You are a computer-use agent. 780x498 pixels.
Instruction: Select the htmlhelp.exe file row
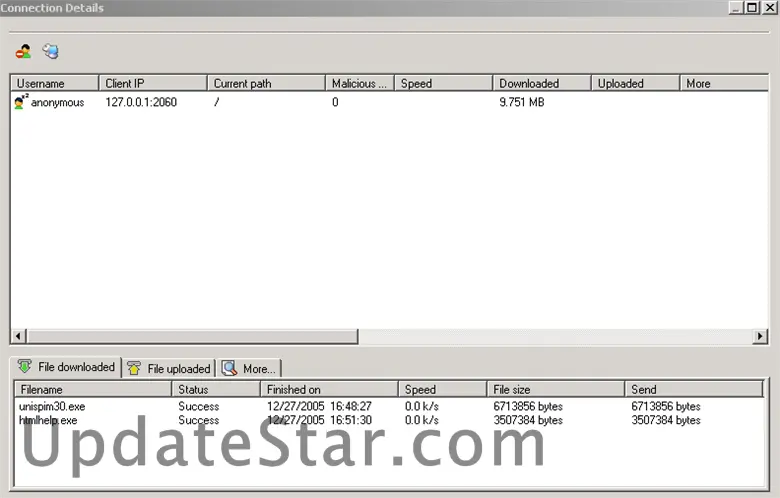[x=390, y=420]
